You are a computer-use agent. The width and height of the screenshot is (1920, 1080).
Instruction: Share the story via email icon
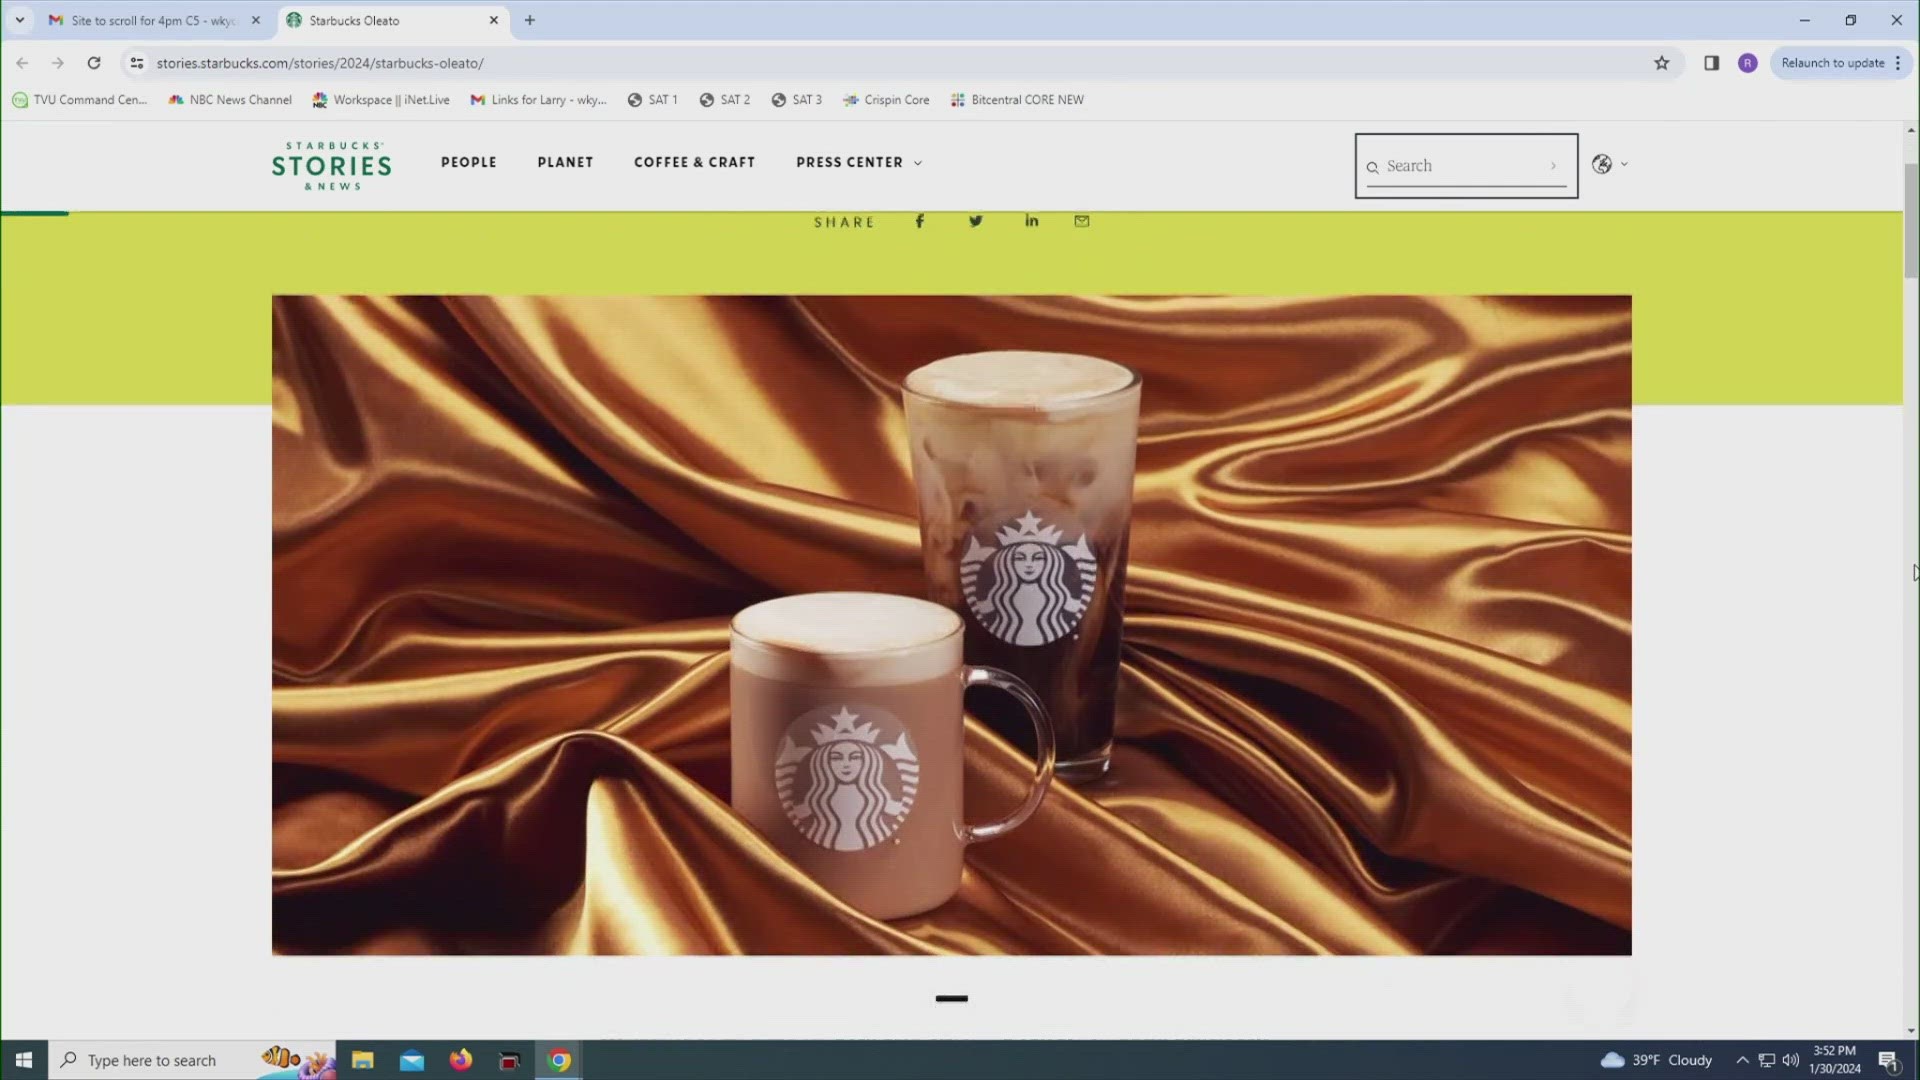pyautogui.click(x=1082, y=221)
